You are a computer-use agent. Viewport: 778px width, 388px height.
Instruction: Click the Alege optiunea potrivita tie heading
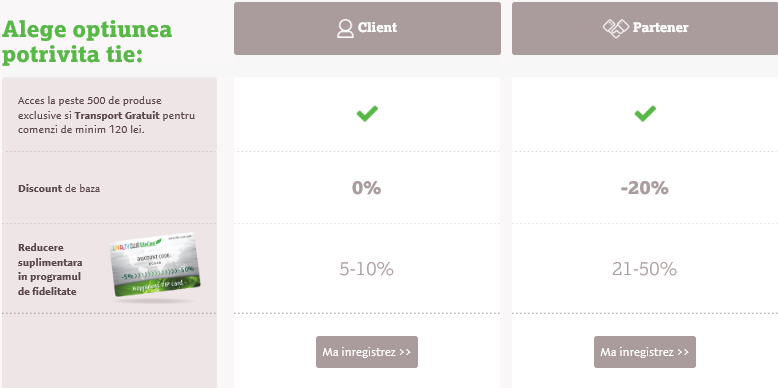pyautogui.click(x=87, y=42)
